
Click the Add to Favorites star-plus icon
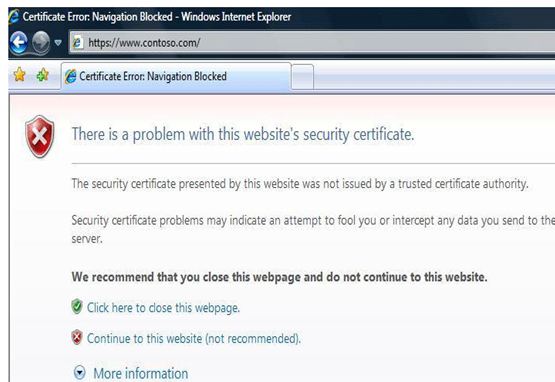tap(42, 75)
